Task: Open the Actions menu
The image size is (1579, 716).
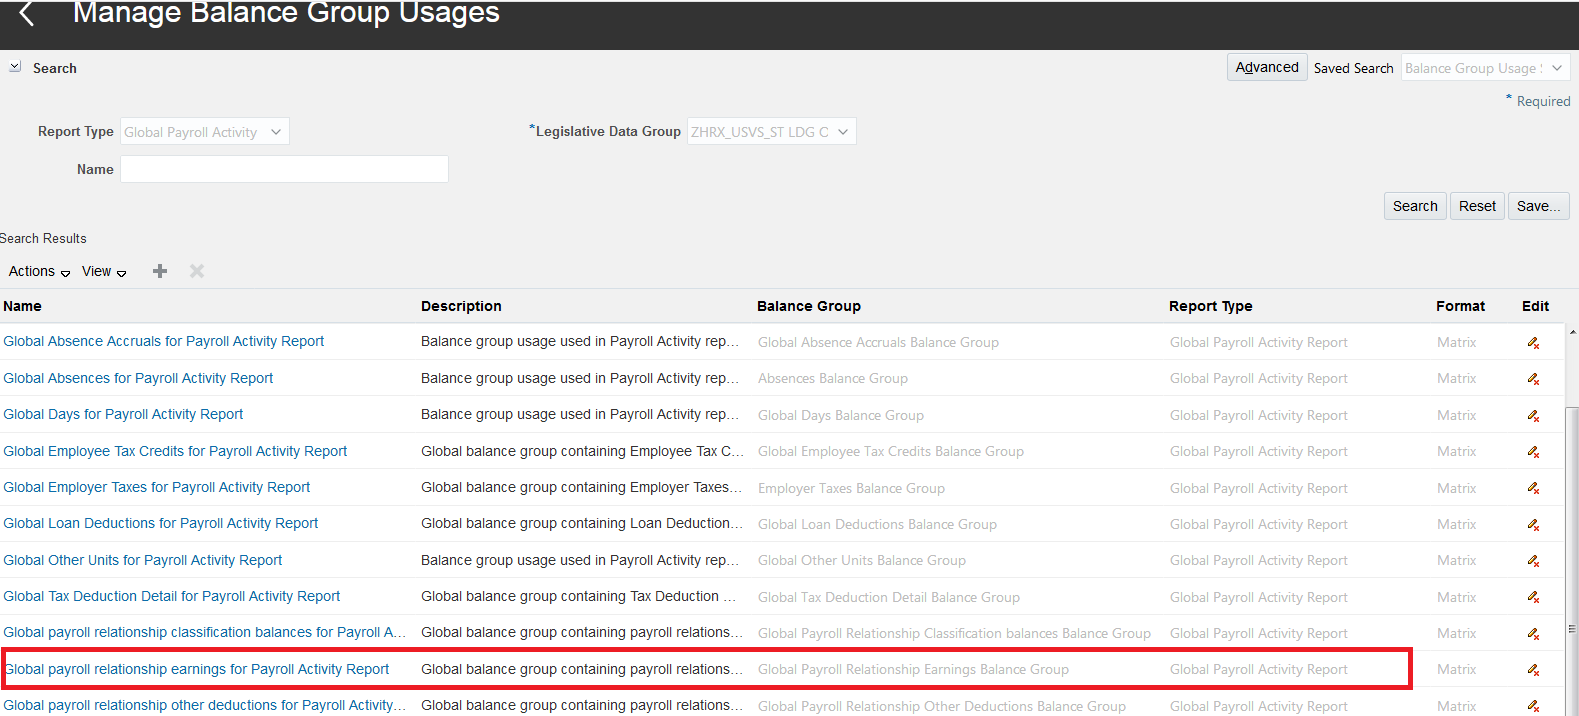Action: (39, 271)
